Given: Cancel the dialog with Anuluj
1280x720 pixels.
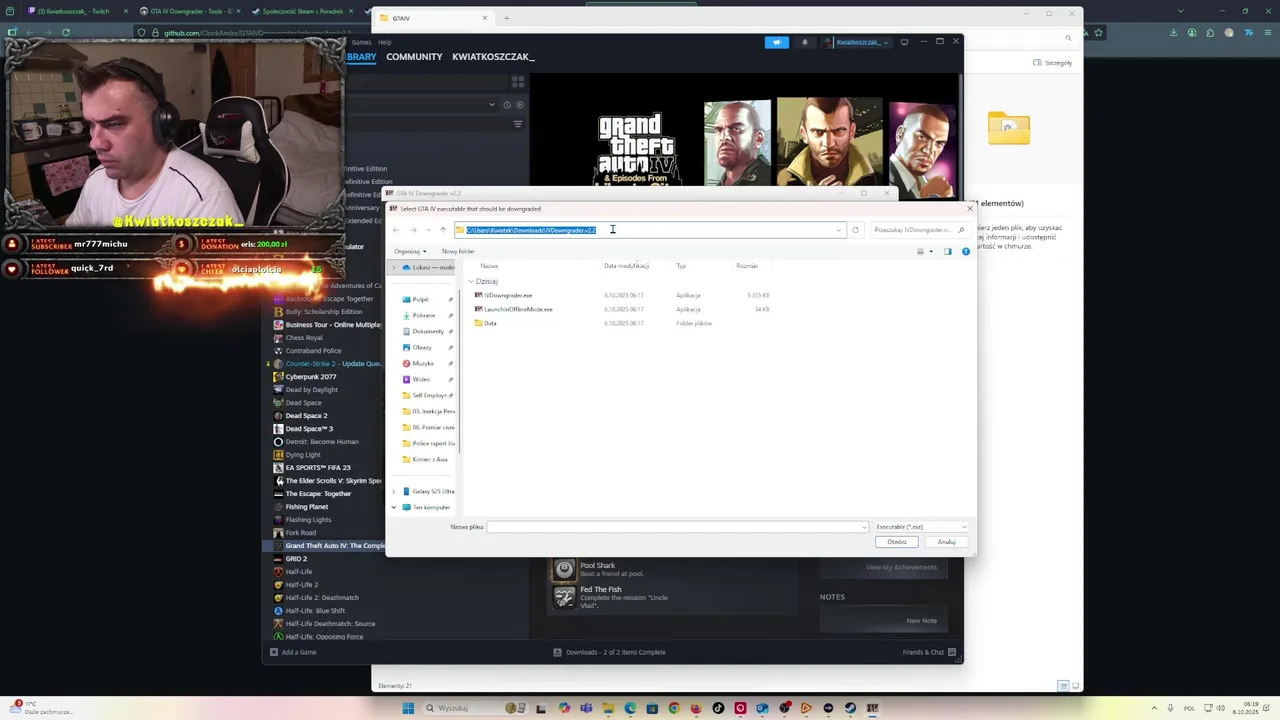Looking at the screenshot, I should 946,542.
